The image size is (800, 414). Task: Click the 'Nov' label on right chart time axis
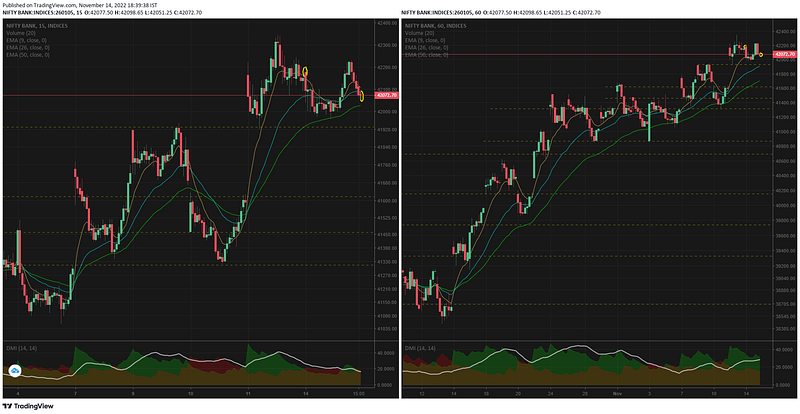tap(616, 394)
